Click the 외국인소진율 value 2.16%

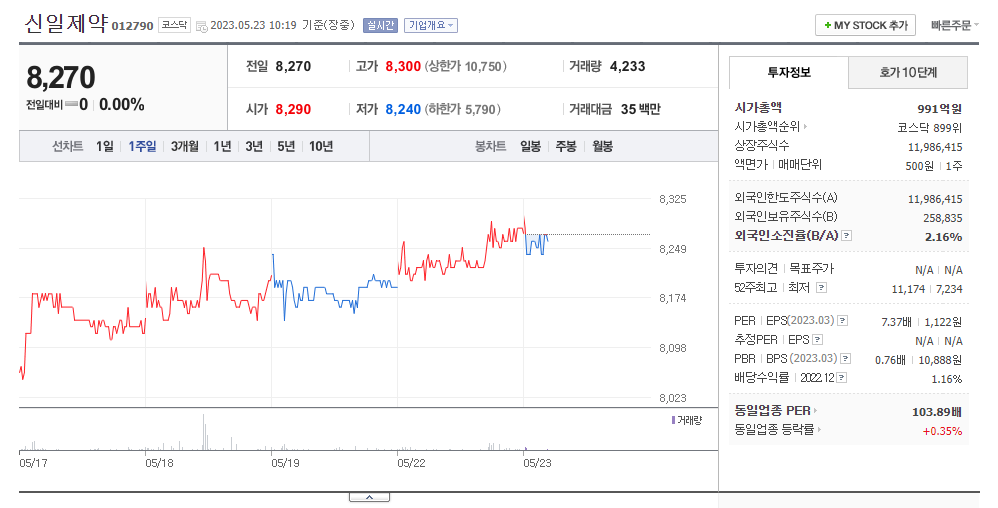tap(943, 237)
